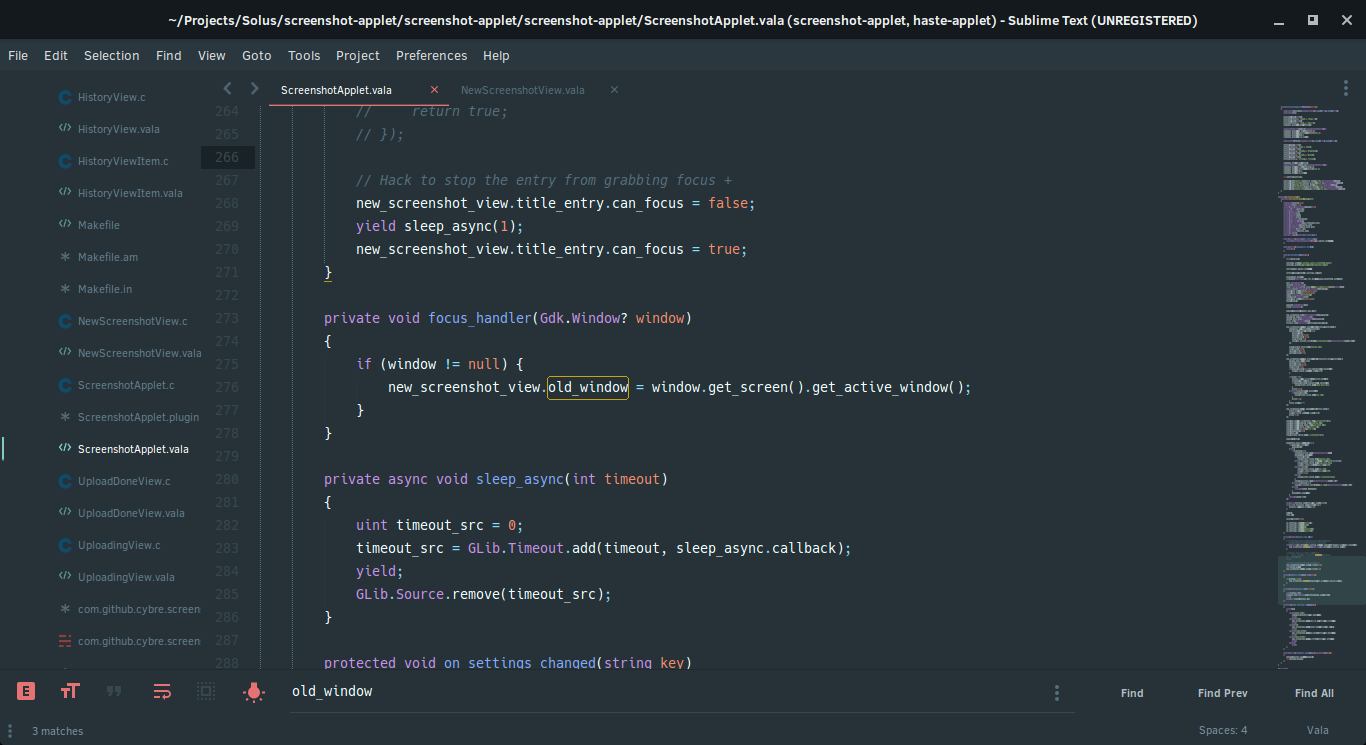Click the code icon beside HistoryViewItem.vala
Image resolution: width=1366 pixels, height=745 pixels.
point(65,193)
